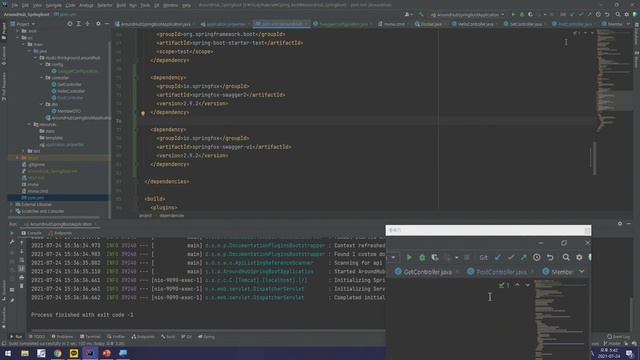The height and width of the screenshot is (360, 640).
Task: Switch to PostController.java editor tab
Action: pyautogui.click(x=572, y=24)
